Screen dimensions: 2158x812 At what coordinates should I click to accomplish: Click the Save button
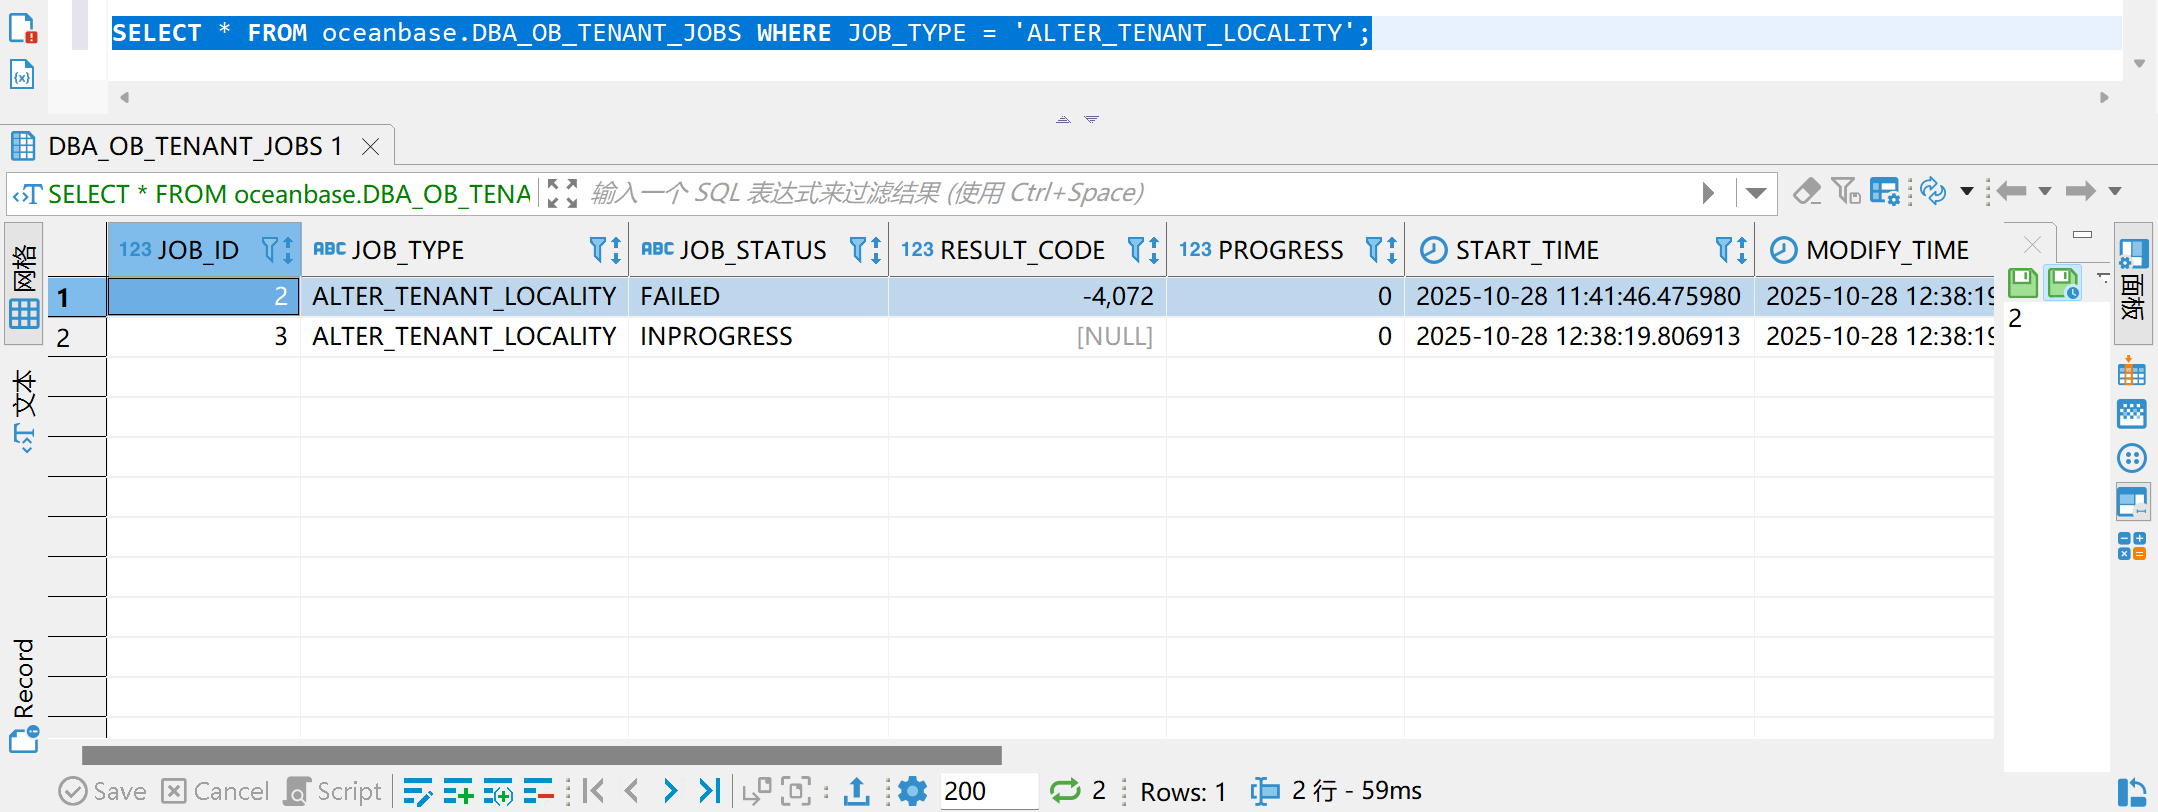click(x=103, y=791)
